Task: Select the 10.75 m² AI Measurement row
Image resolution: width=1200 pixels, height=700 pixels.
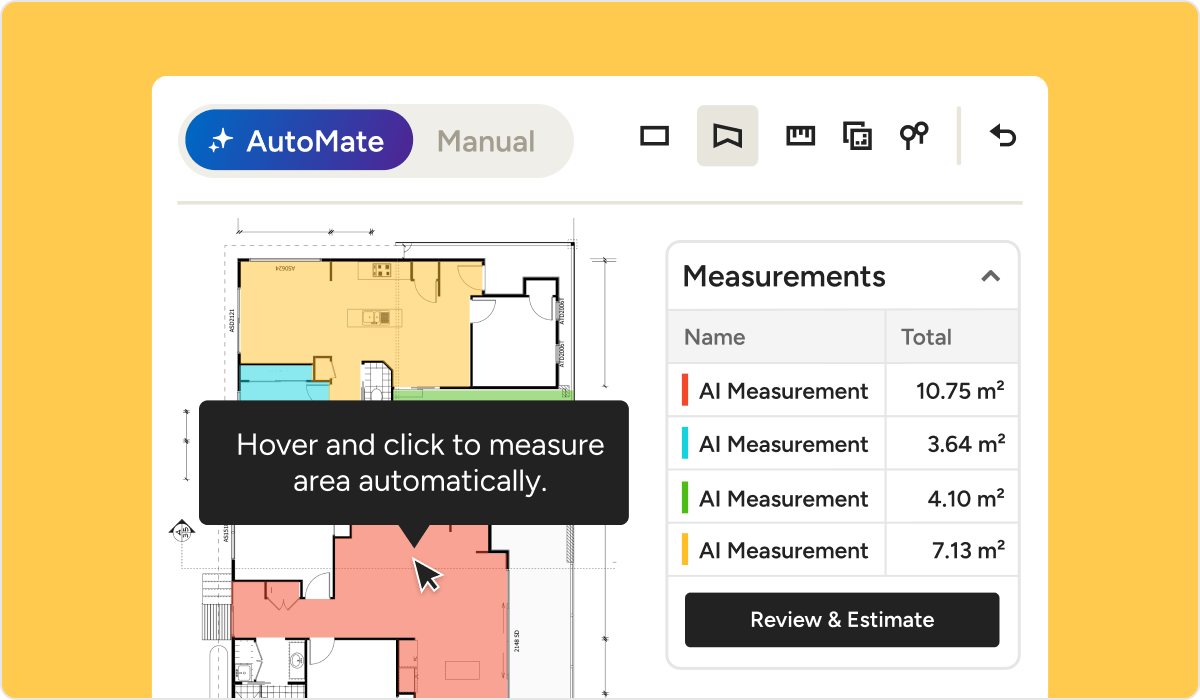Action: pyautogui.click(x=842, y=391)
